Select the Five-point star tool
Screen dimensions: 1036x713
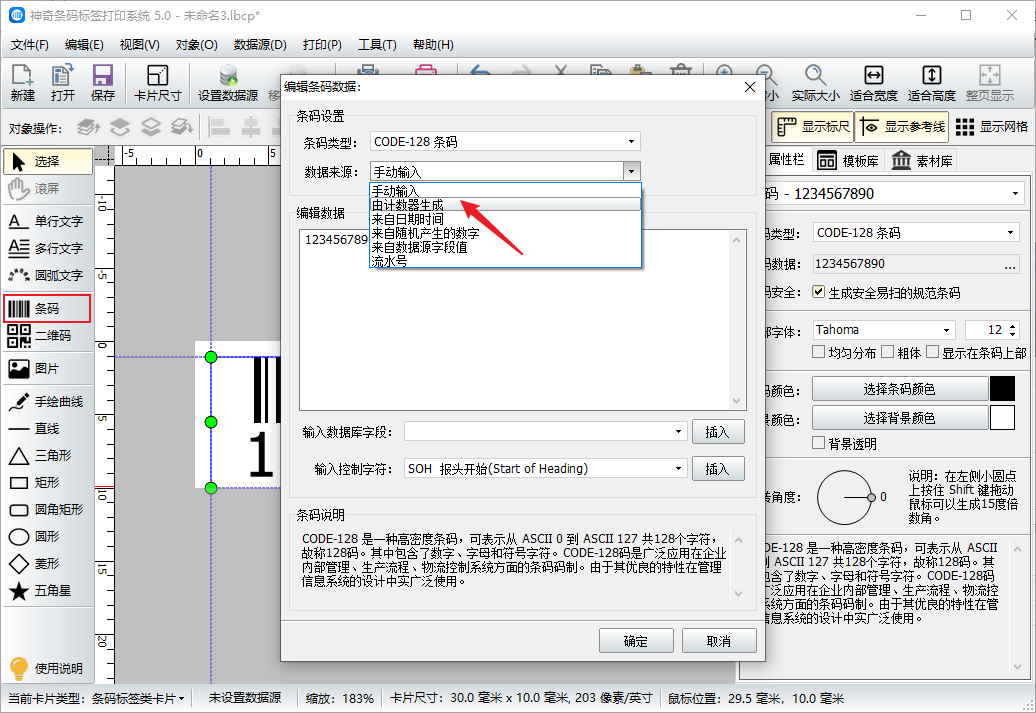tap(48, 591)
